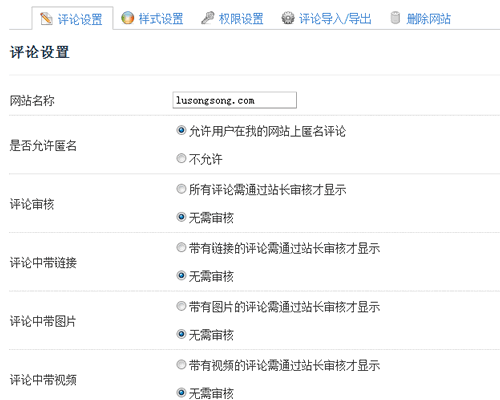Click the key icon for 权限设置

tap(208, 18)
